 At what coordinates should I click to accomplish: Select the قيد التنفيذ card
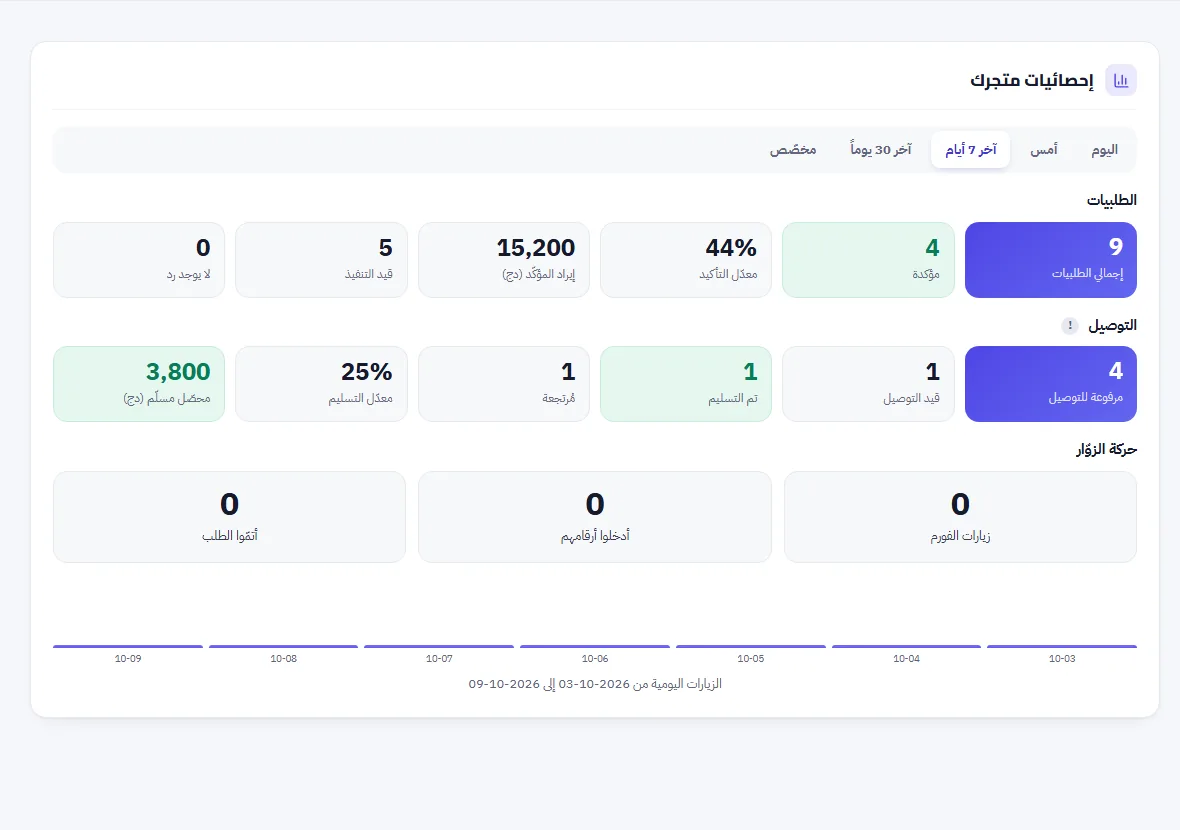click(321, 260)
